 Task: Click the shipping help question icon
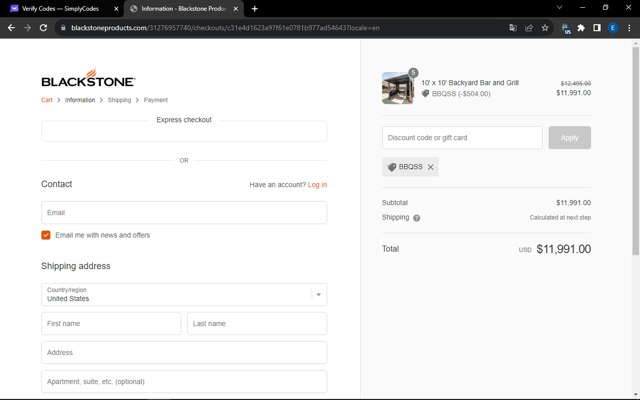(x=416, y=218)
